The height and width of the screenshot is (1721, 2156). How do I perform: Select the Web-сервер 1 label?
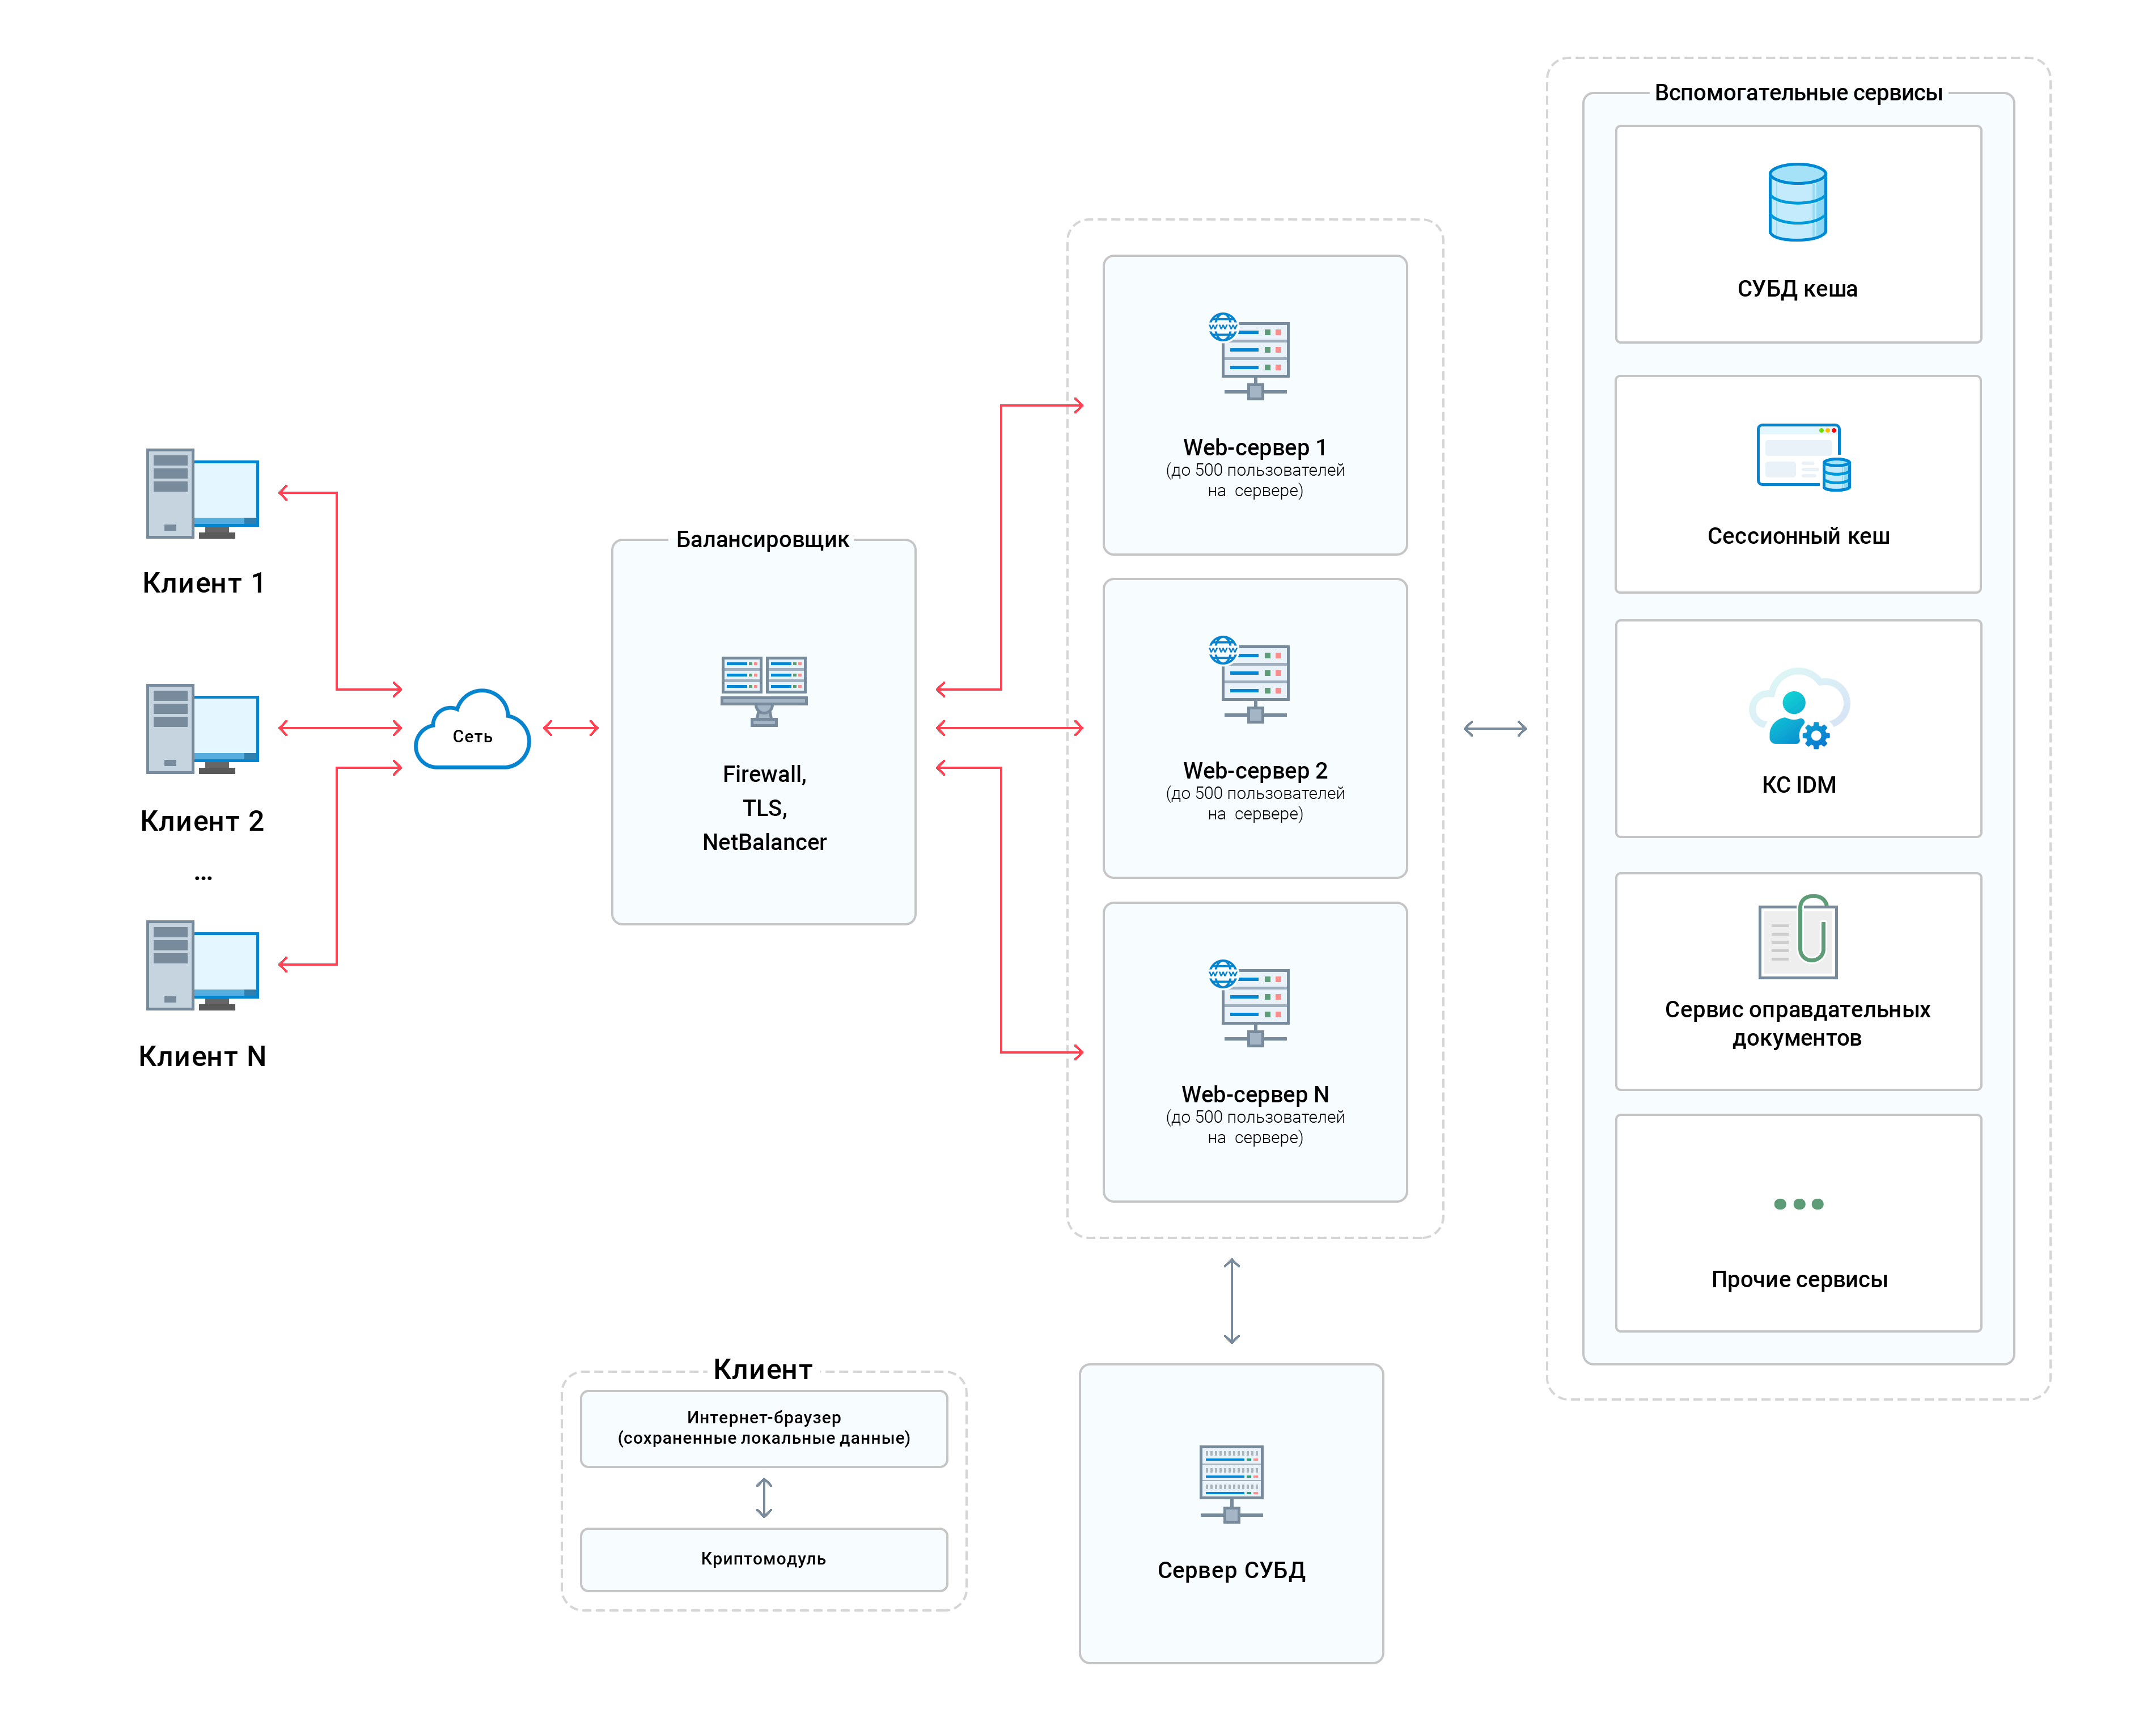pos(1255,448)
